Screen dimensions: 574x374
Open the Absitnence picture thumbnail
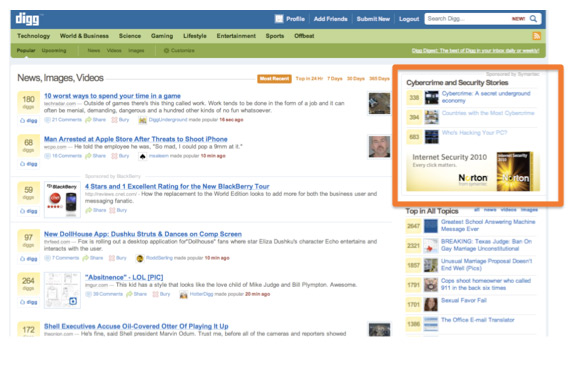coord(62,290)
